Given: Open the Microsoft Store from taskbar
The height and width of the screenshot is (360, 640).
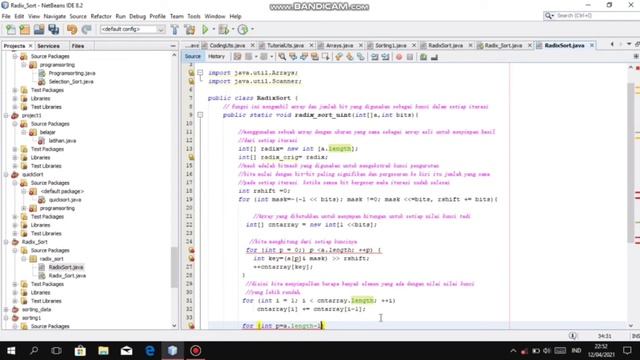Looking at the screenshot, I should coord(80,351).
